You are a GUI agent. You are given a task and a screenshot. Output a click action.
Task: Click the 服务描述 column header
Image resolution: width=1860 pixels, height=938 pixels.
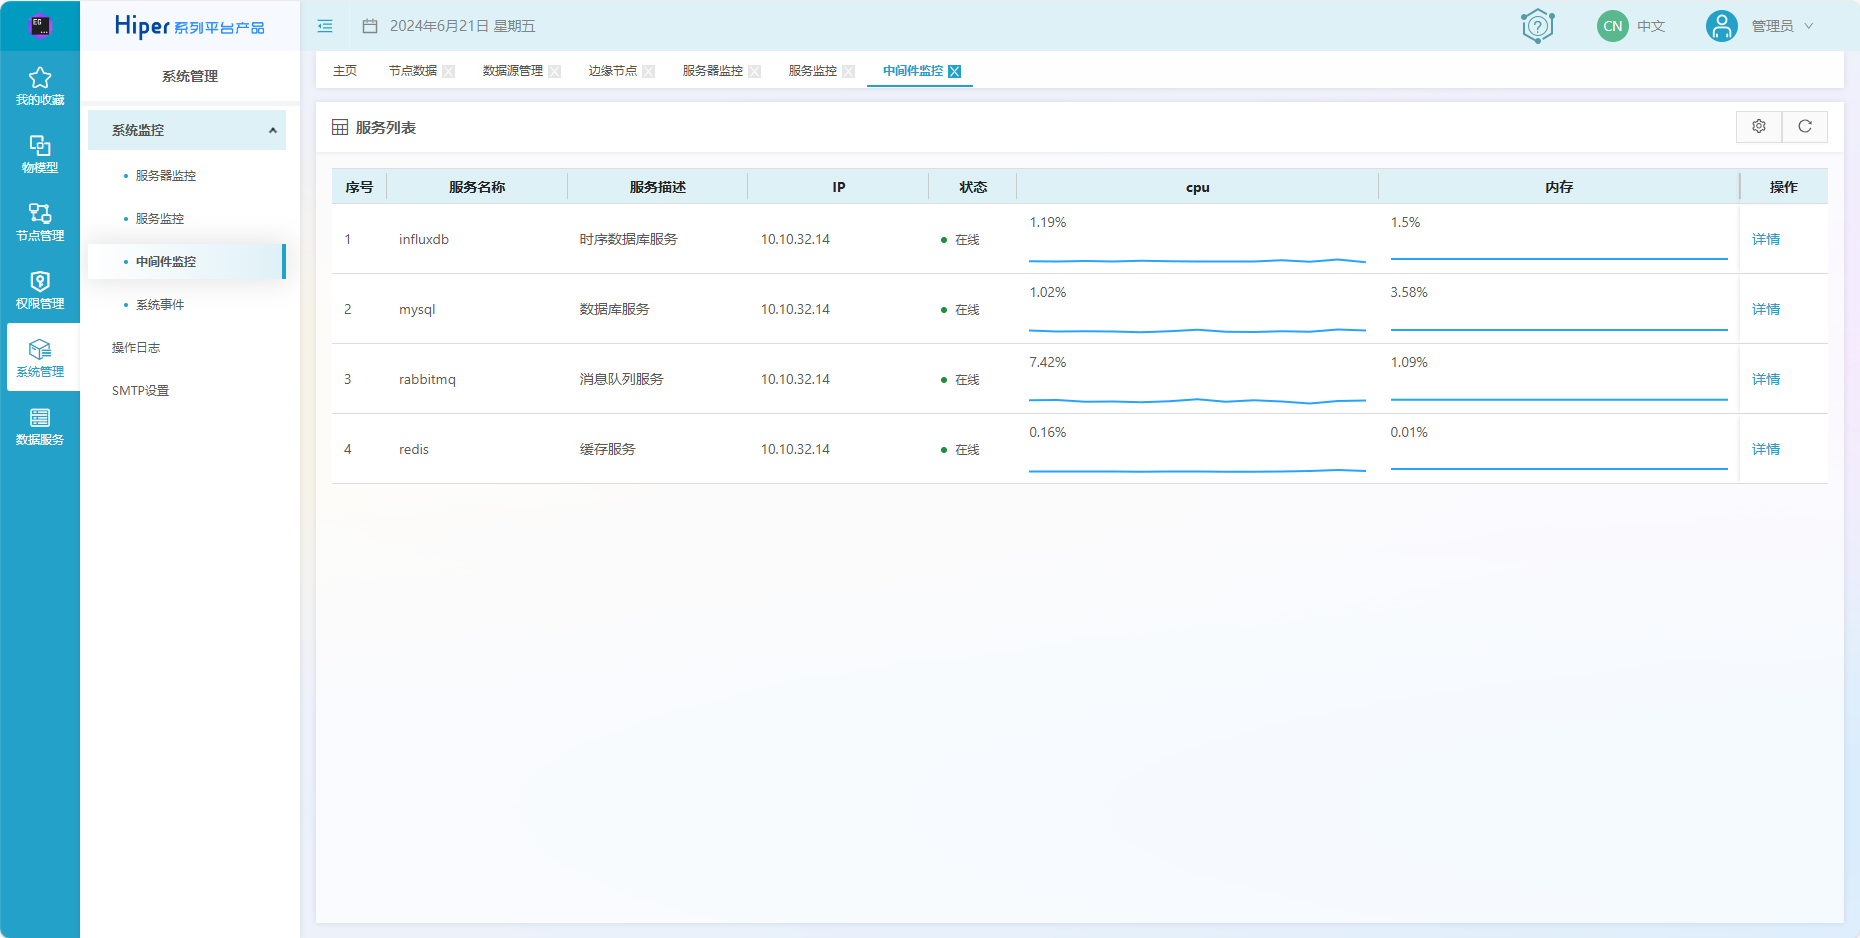click(x=658, y=187)
